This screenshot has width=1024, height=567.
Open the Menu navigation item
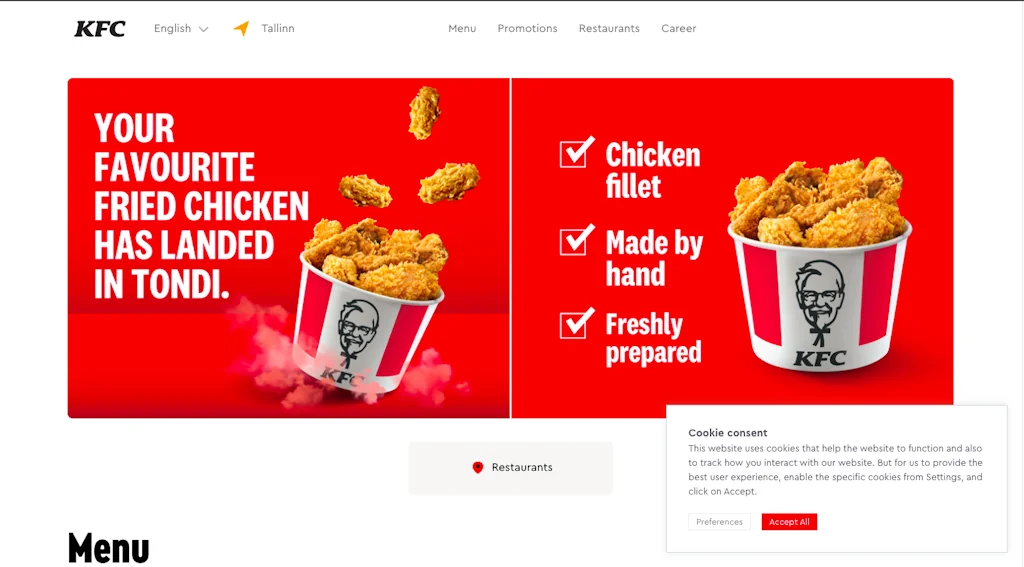pyautogui.click(x=462, y=29)
